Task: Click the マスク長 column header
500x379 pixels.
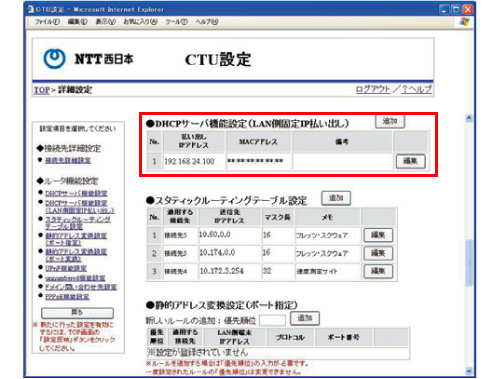Action: (278, 217)
